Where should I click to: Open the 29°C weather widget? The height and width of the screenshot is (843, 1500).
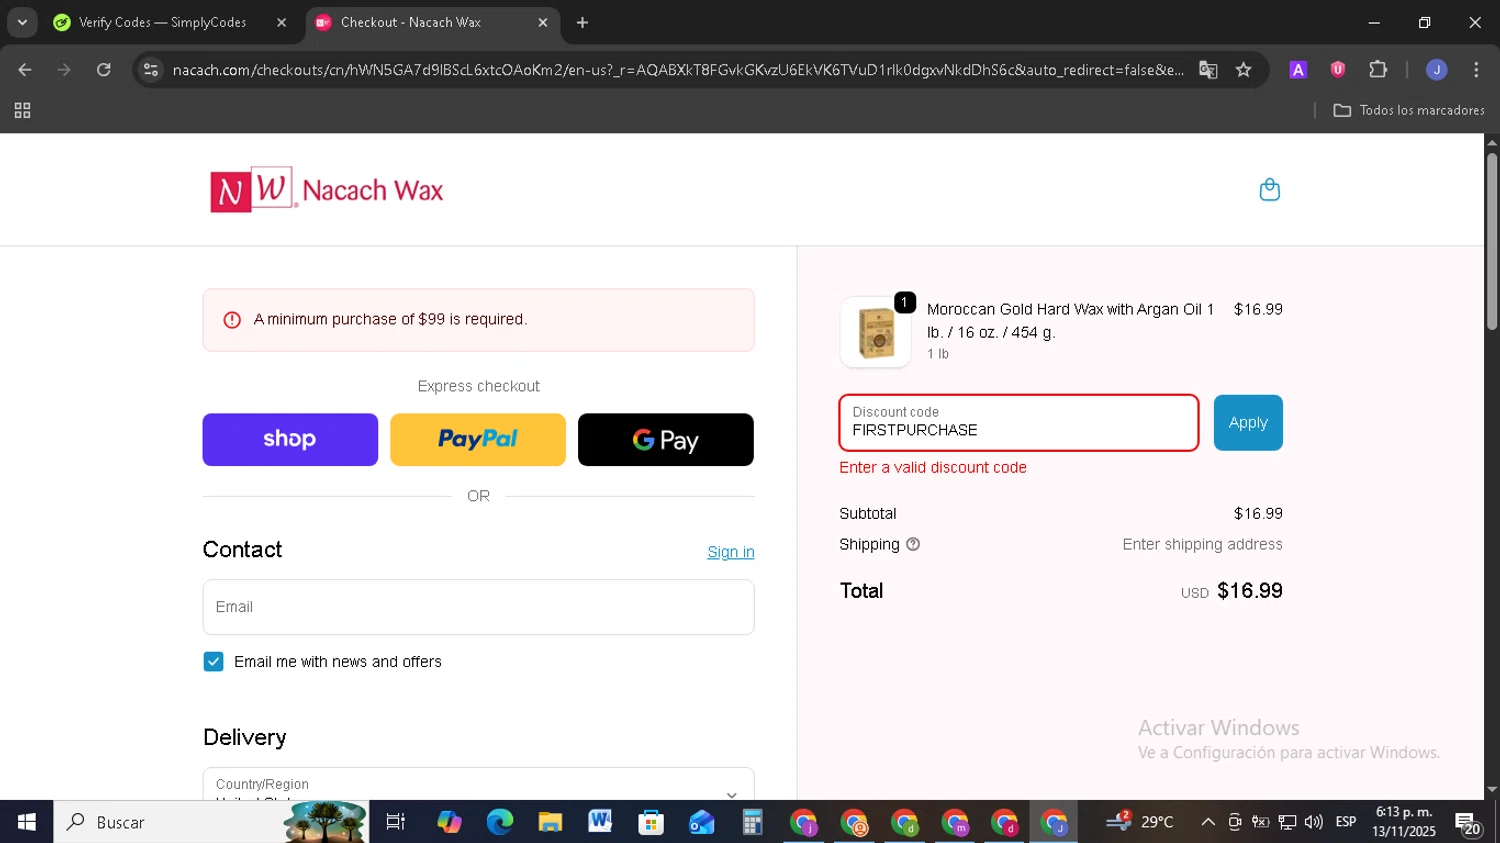(1140, 822)
